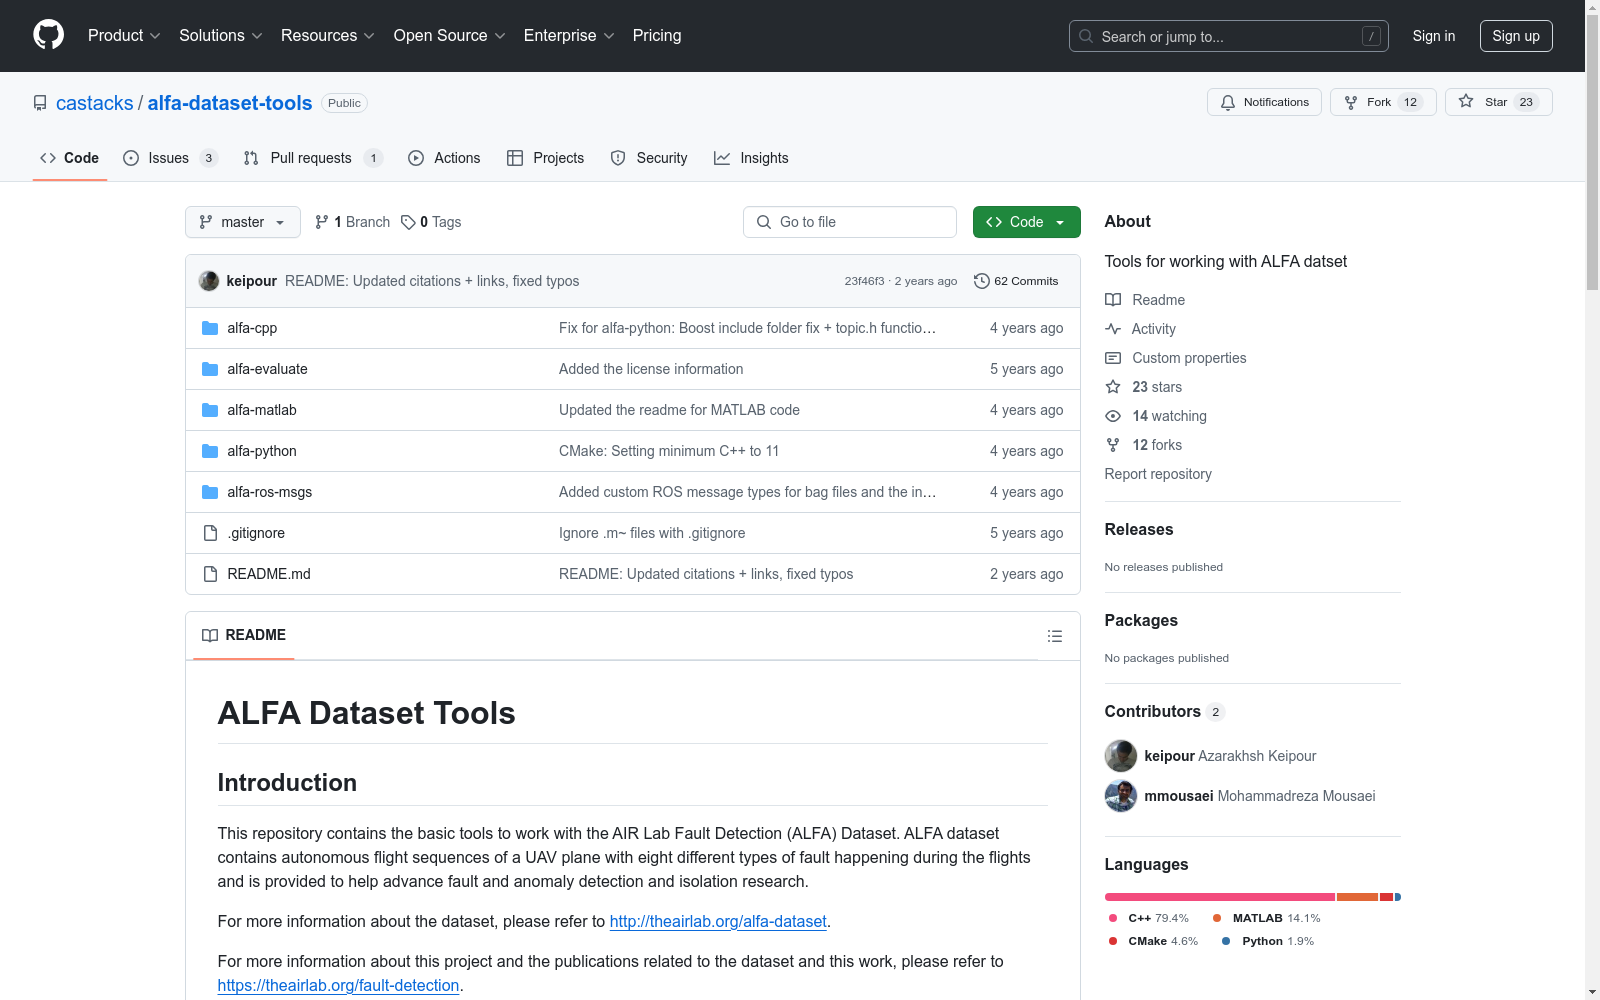
Task: Click the Pricing link
Action: 657,35
